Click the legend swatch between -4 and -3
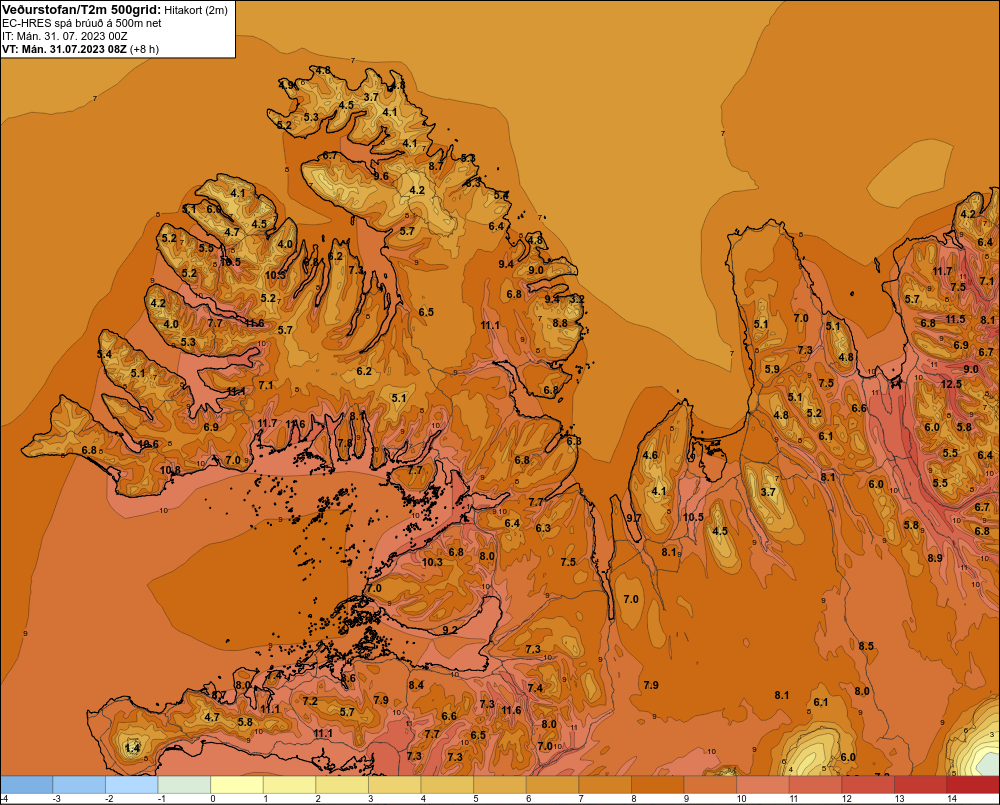 pos(27,784)
